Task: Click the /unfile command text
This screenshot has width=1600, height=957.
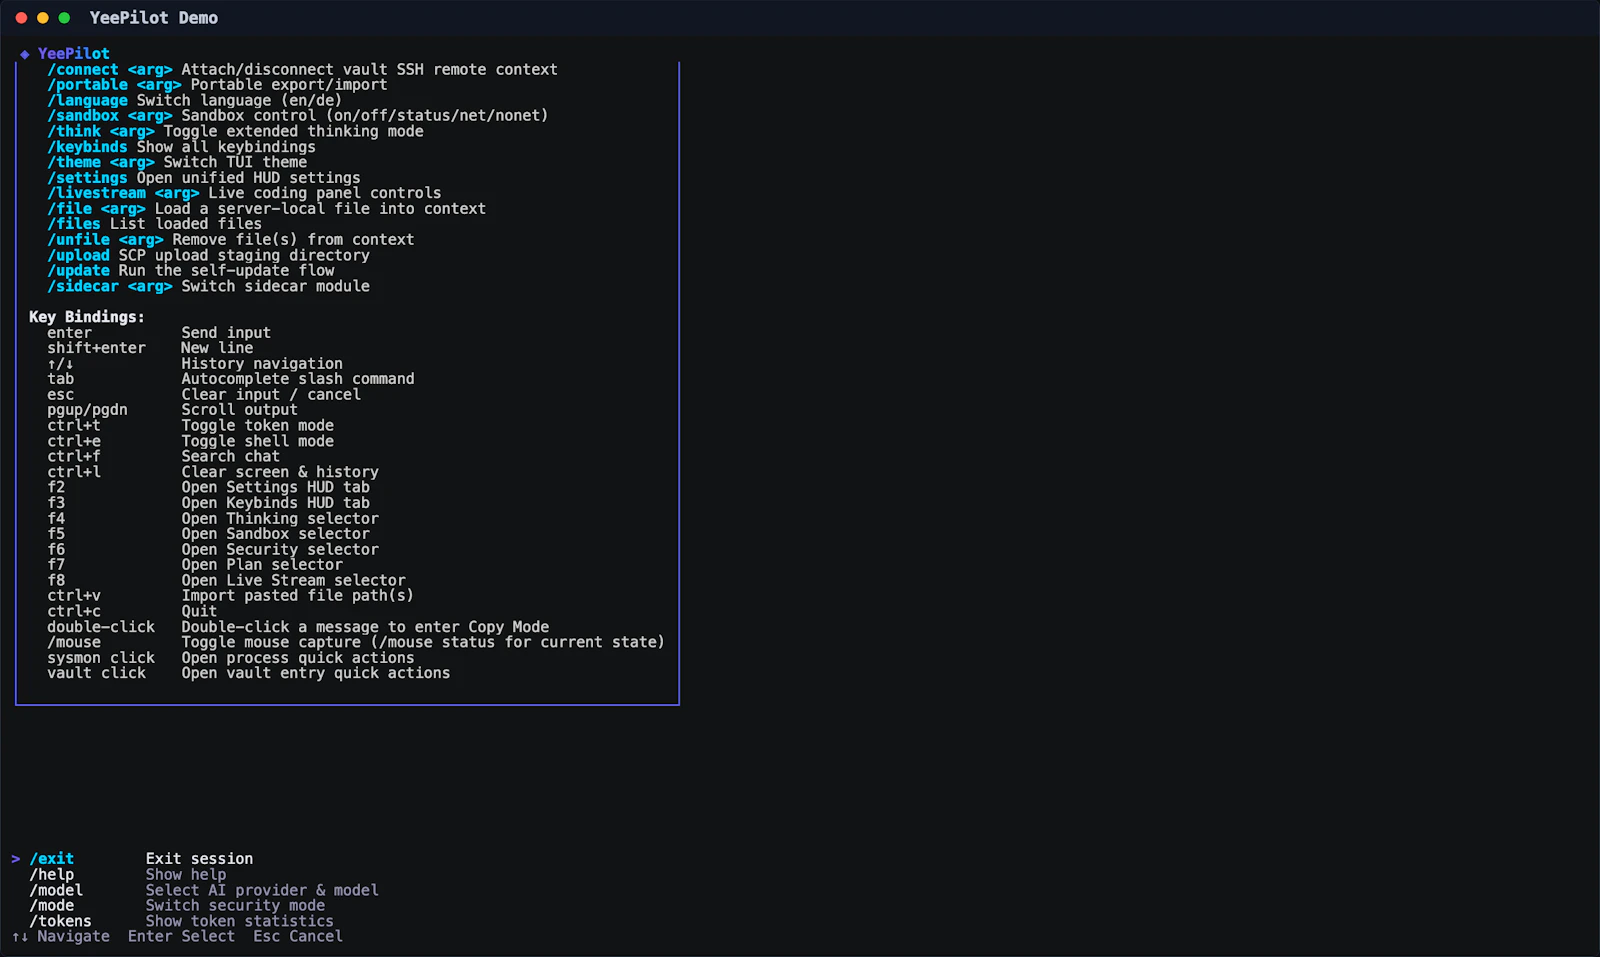Action: pyautogui.click(x=78, y=240)
